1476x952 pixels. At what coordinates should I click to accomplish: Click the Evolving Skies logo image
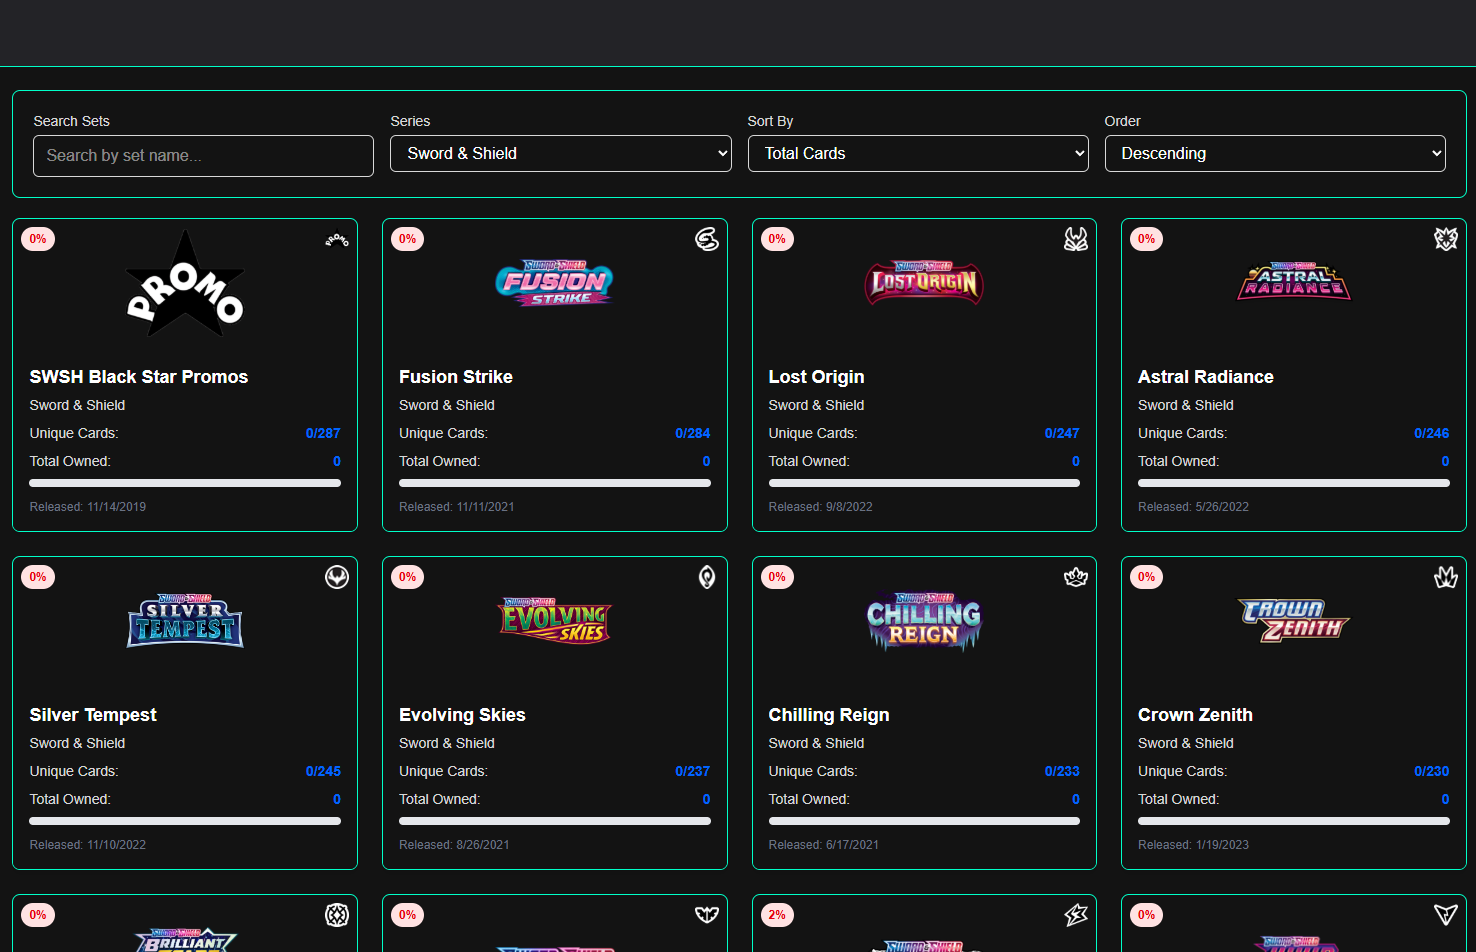pyautogui.click(x=555, y=620)
